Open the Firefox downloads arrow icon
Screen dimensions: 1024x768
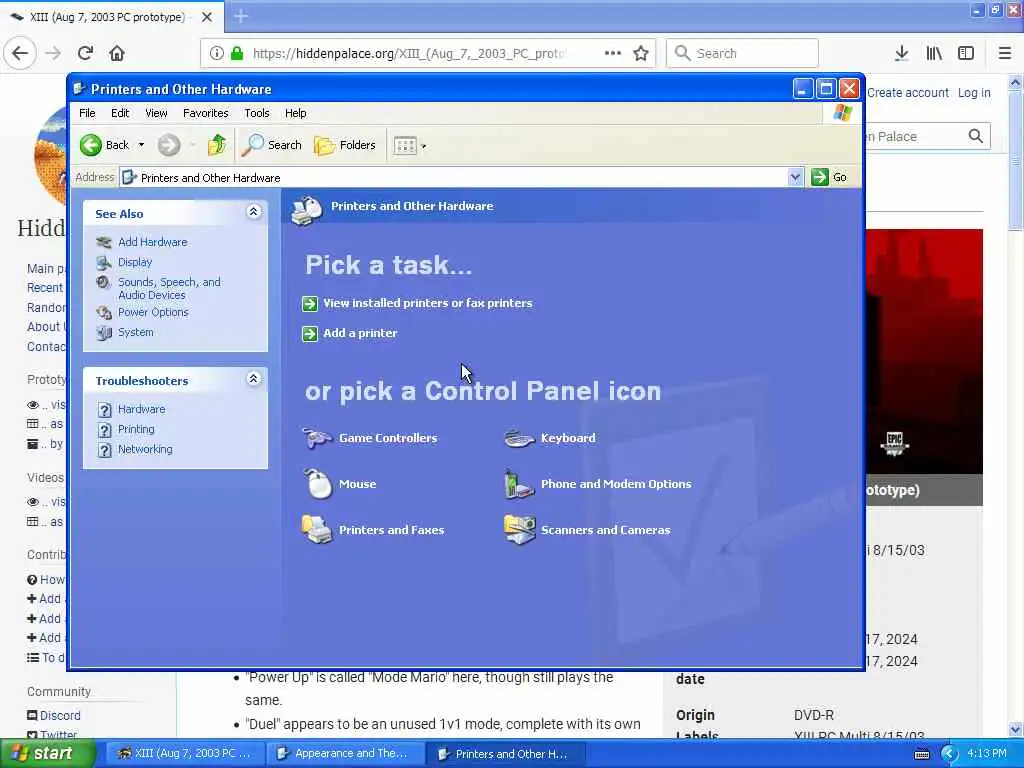(x=901, y=54)
